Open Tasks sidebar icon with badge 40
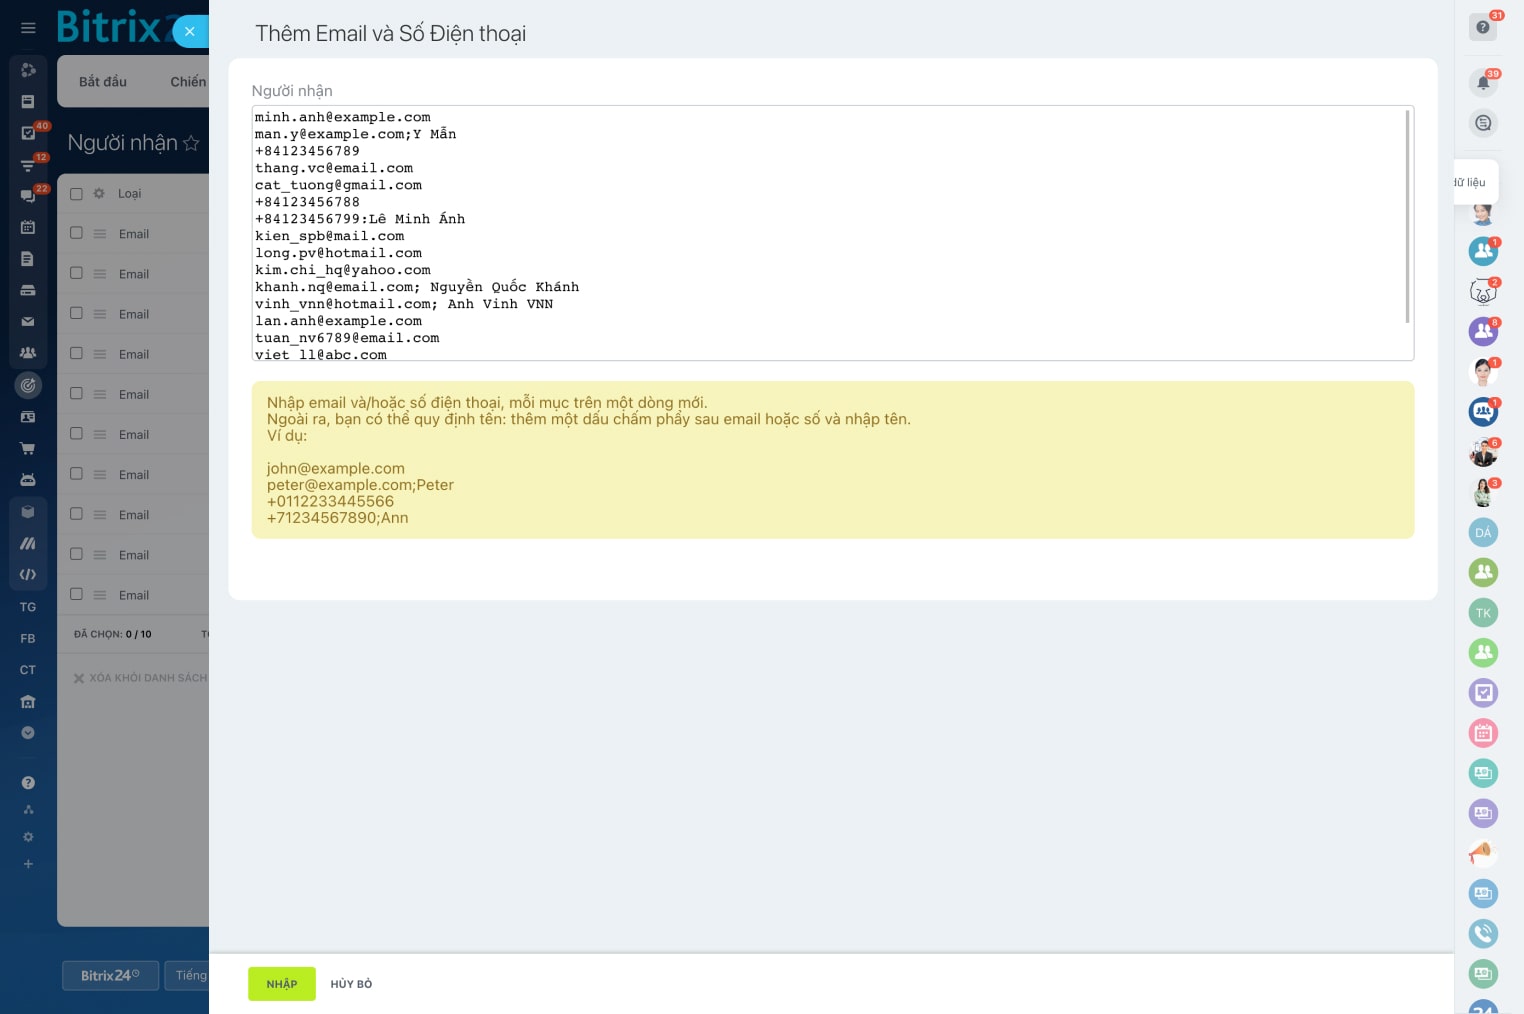The height and width of the screenshot is (1014, 1524). [28, 133]
